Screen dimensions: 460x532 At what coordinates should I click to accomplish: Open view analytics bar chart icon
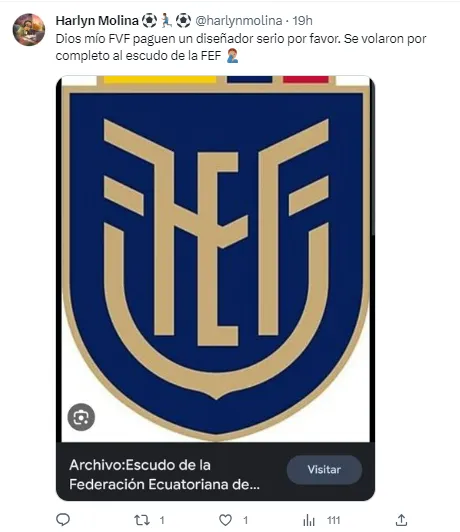(309, 520)
